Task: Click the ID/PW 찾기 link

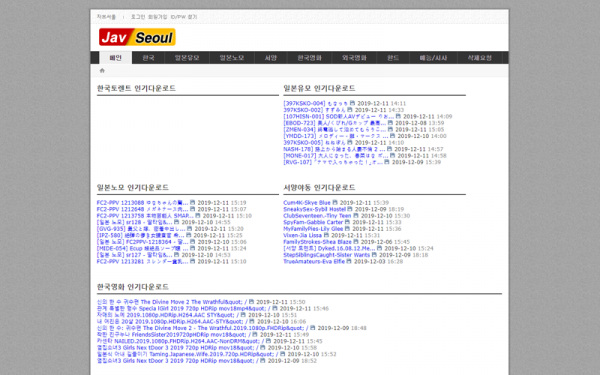Action: [184, 17]
